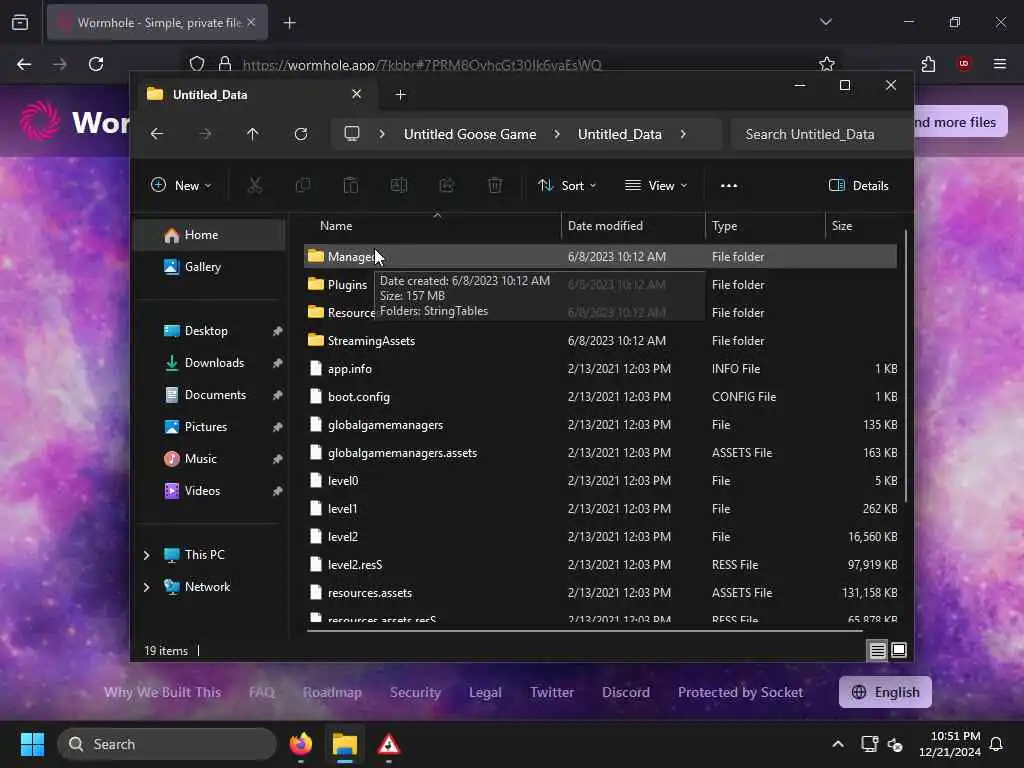Add a new File Explorer tab
1024x768 pixels.
pyautogui.click(x=400, y=95)
